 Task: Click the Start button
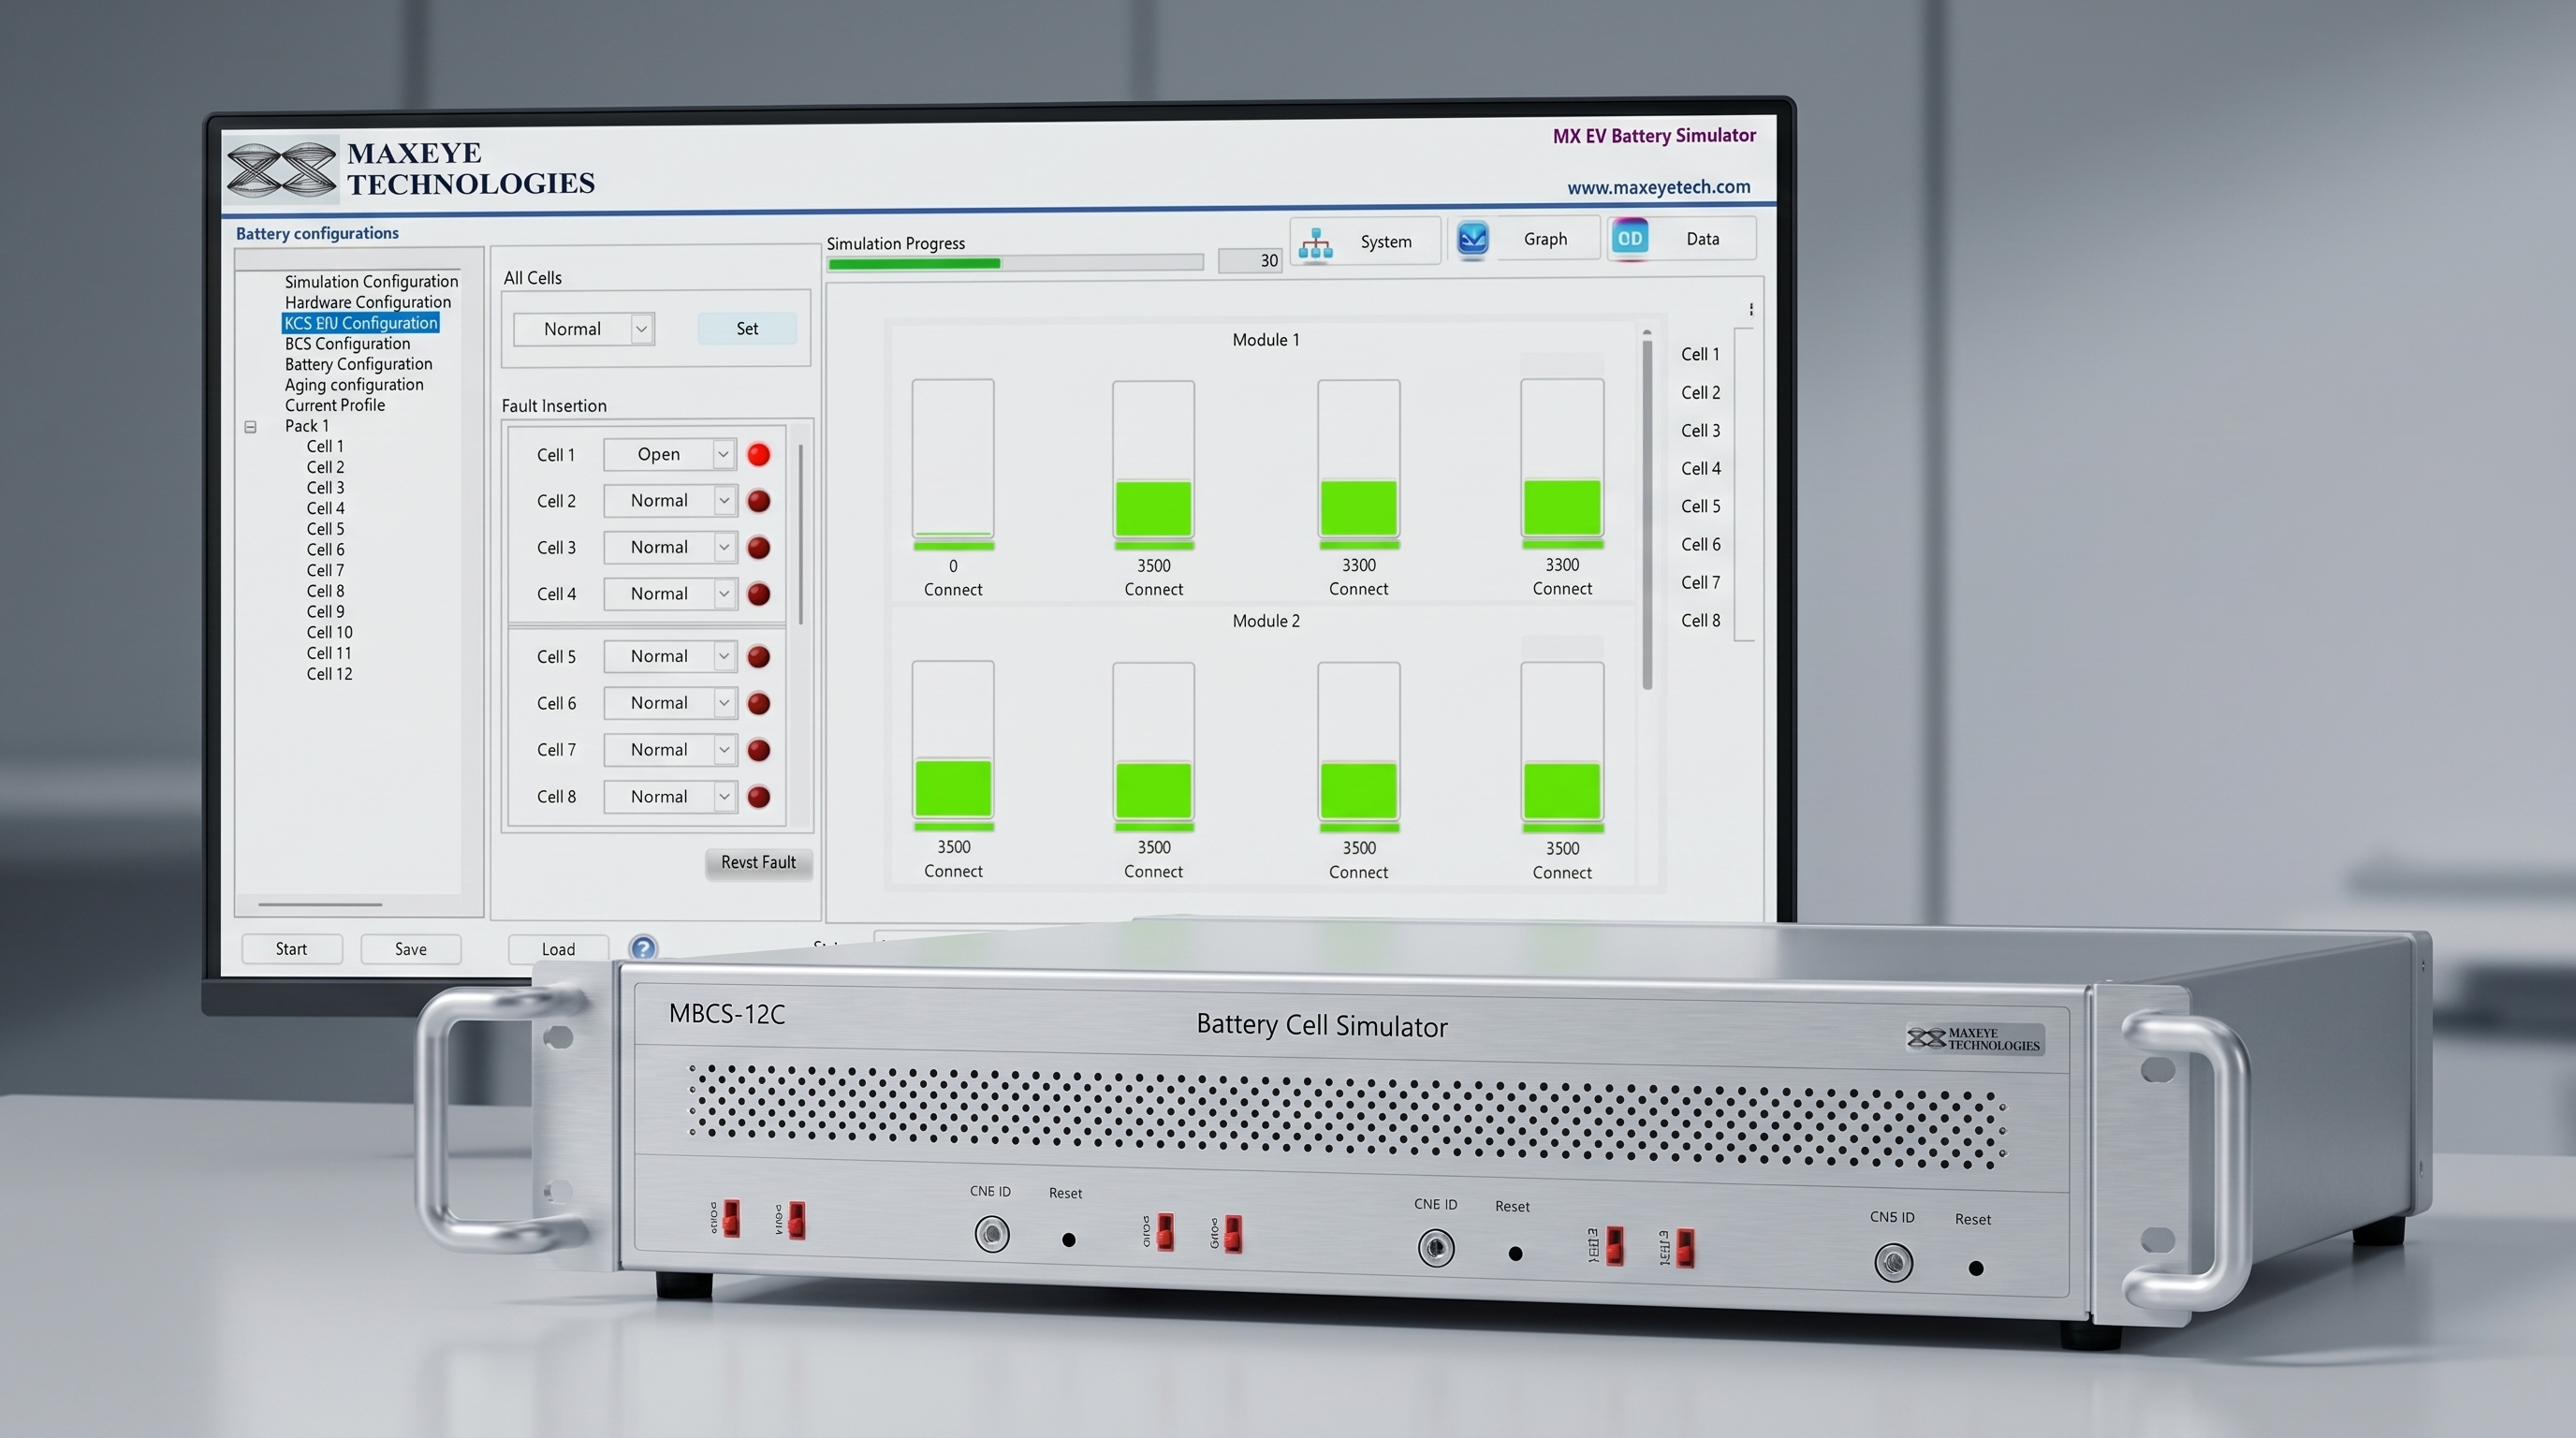pyautogui.click(x=291, y=949)
